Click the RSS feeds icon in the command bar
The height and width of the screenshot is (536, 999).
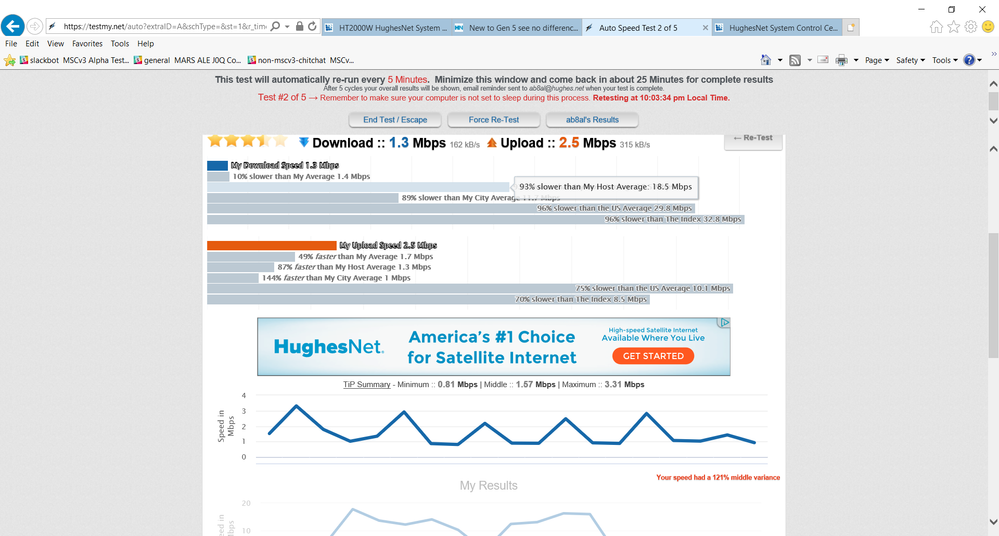(794, 60)
